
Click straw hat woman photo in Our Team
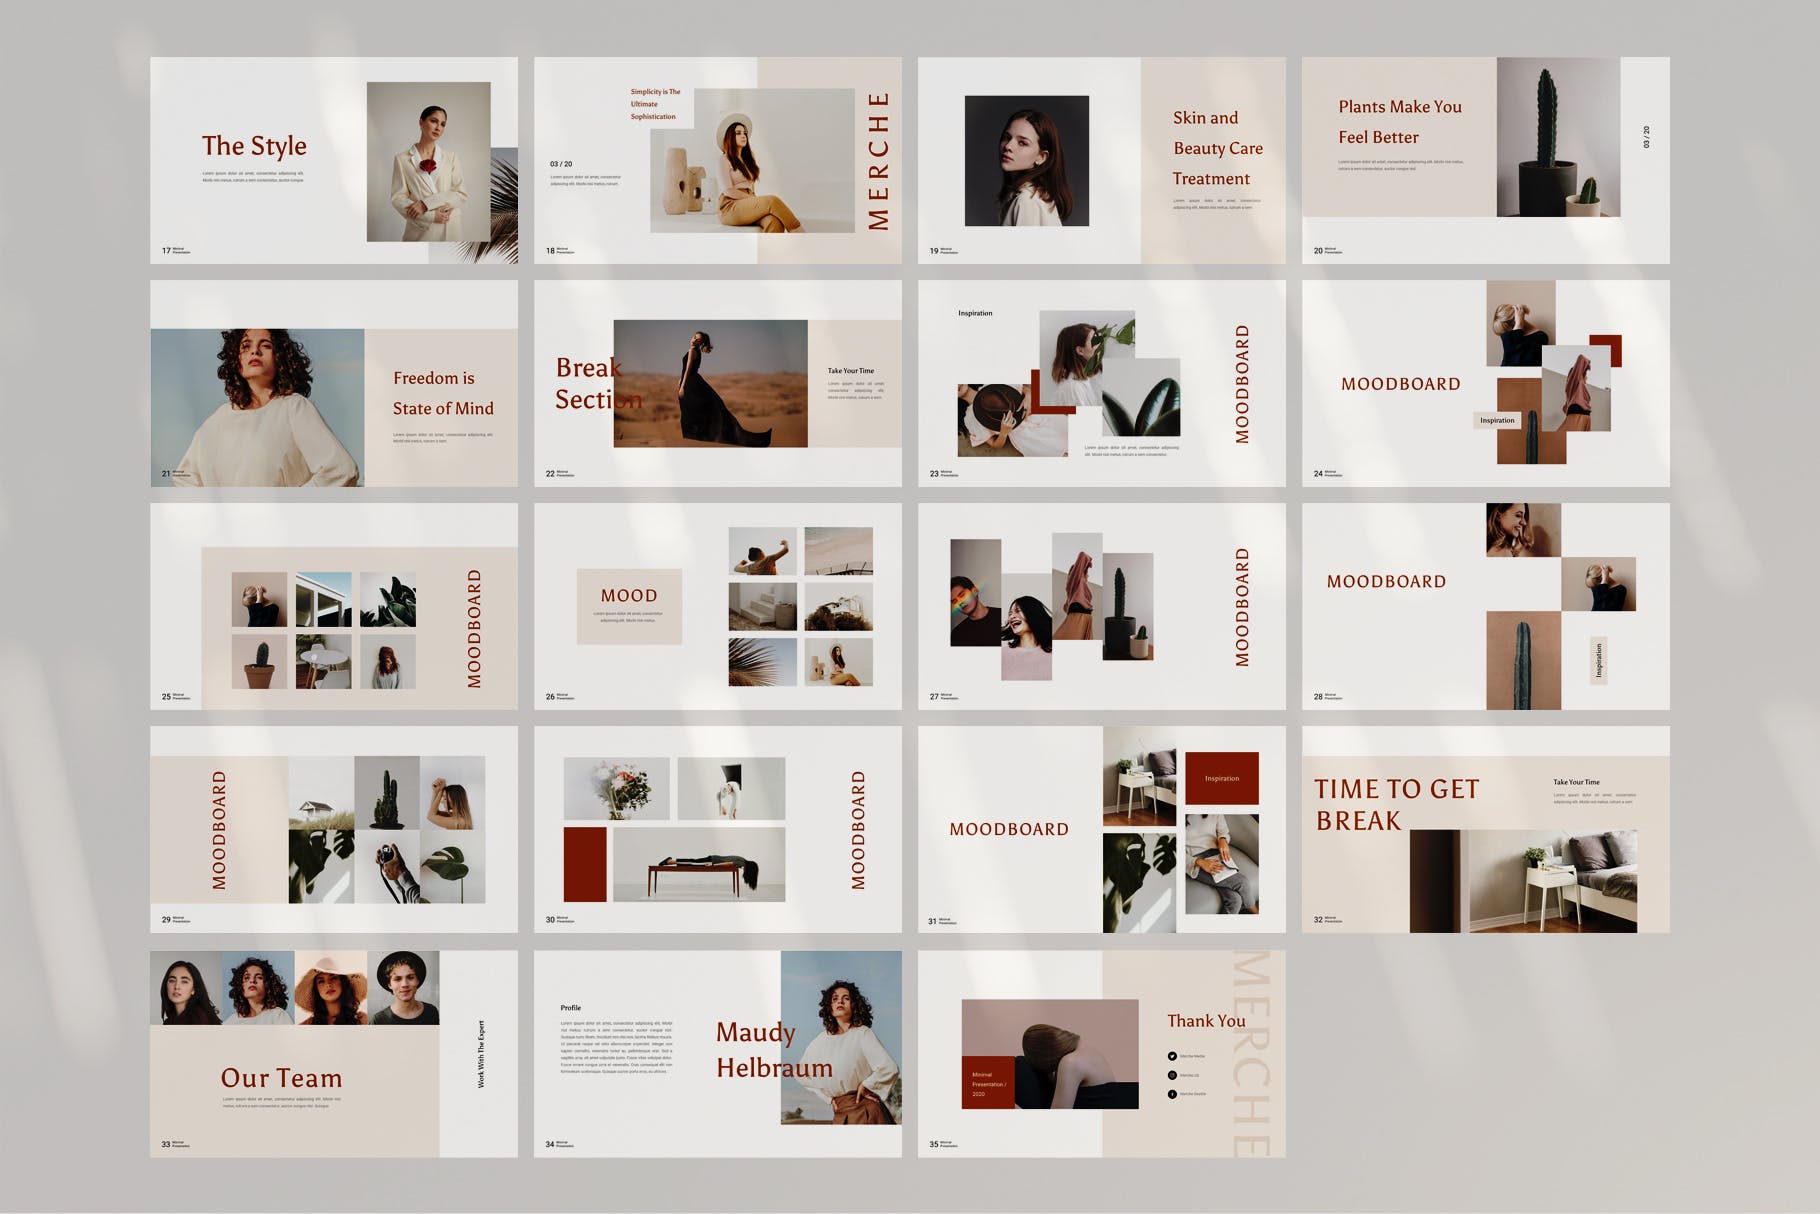330,988
